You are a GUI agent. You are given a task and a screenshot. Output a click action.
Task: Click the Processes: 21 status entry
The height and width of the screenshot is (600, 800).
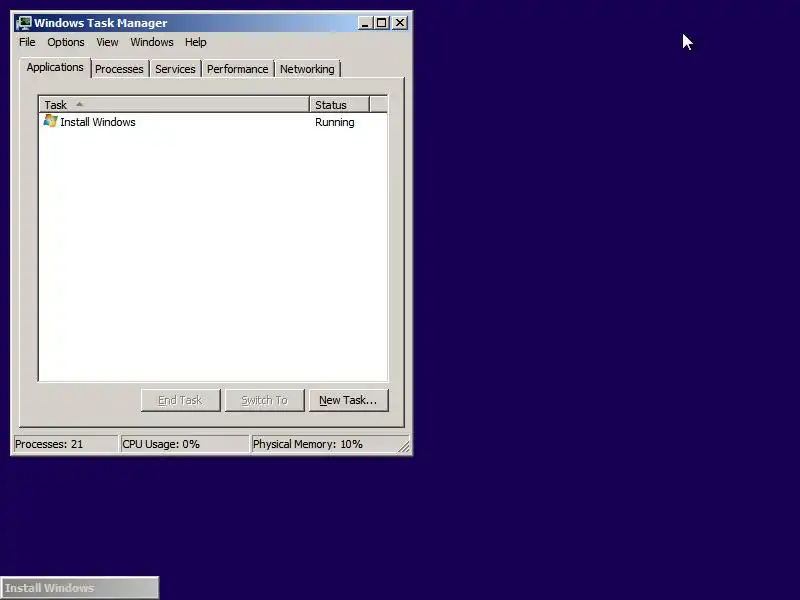coord(65,444)
